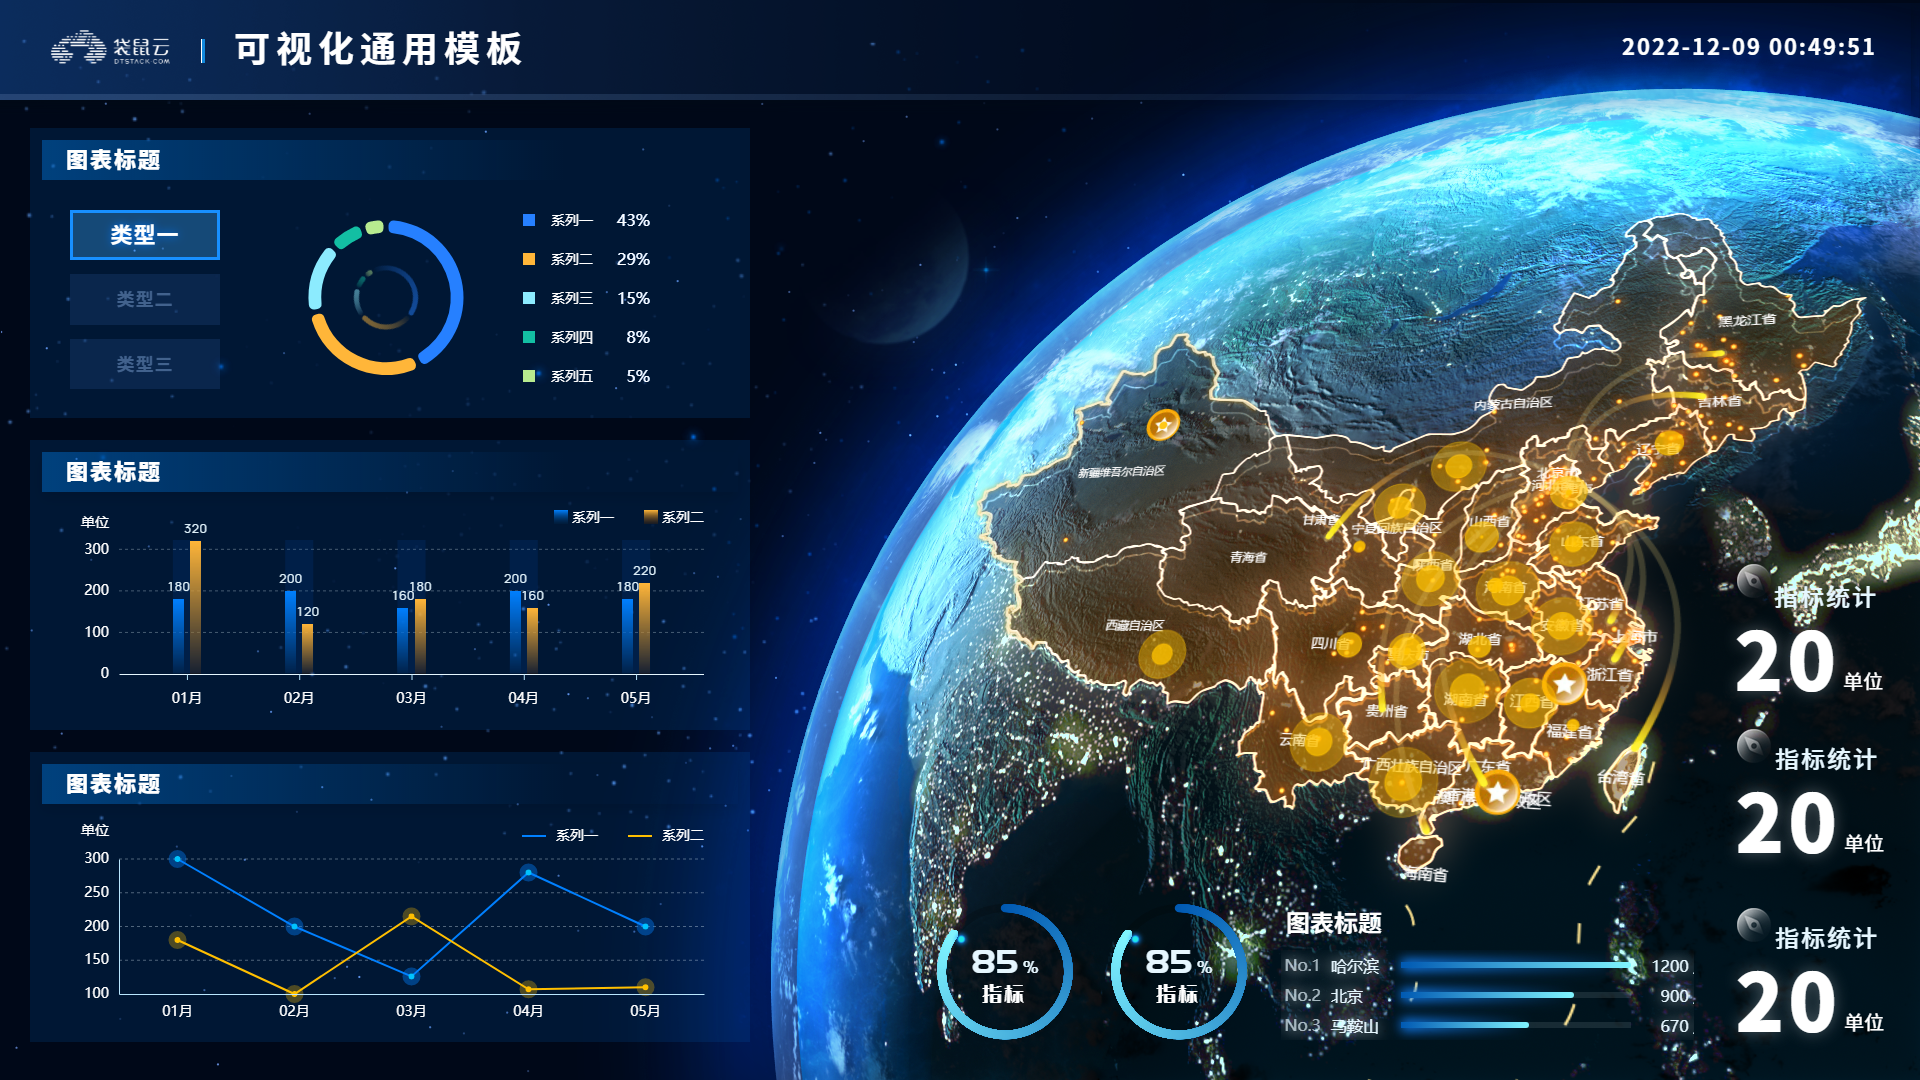Click the blue 系列一 donut legend swatch
1920x1080 pixels.
(529, 220)
